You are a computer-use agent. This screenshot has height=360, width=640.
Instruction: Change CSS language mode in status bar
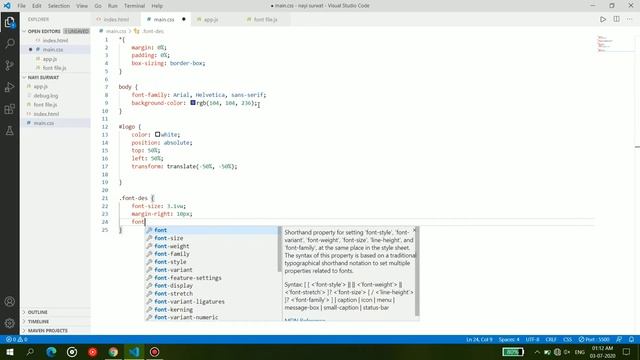(x=567, y=339)
